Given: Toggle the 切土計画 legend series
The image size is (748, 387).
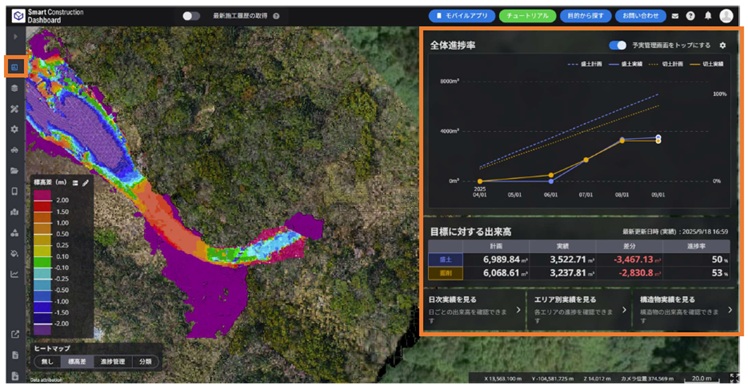Looking at the screenshot, I should click(x=666, y=64).
